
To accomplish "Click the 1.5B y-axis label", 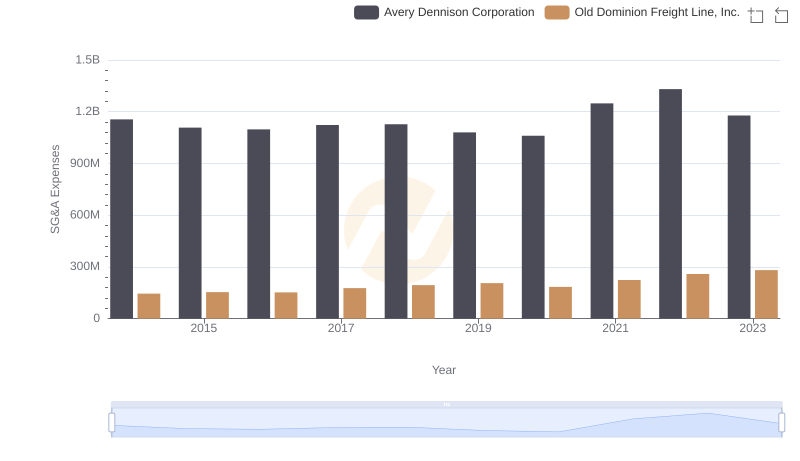I will click(x=88, y=60).
